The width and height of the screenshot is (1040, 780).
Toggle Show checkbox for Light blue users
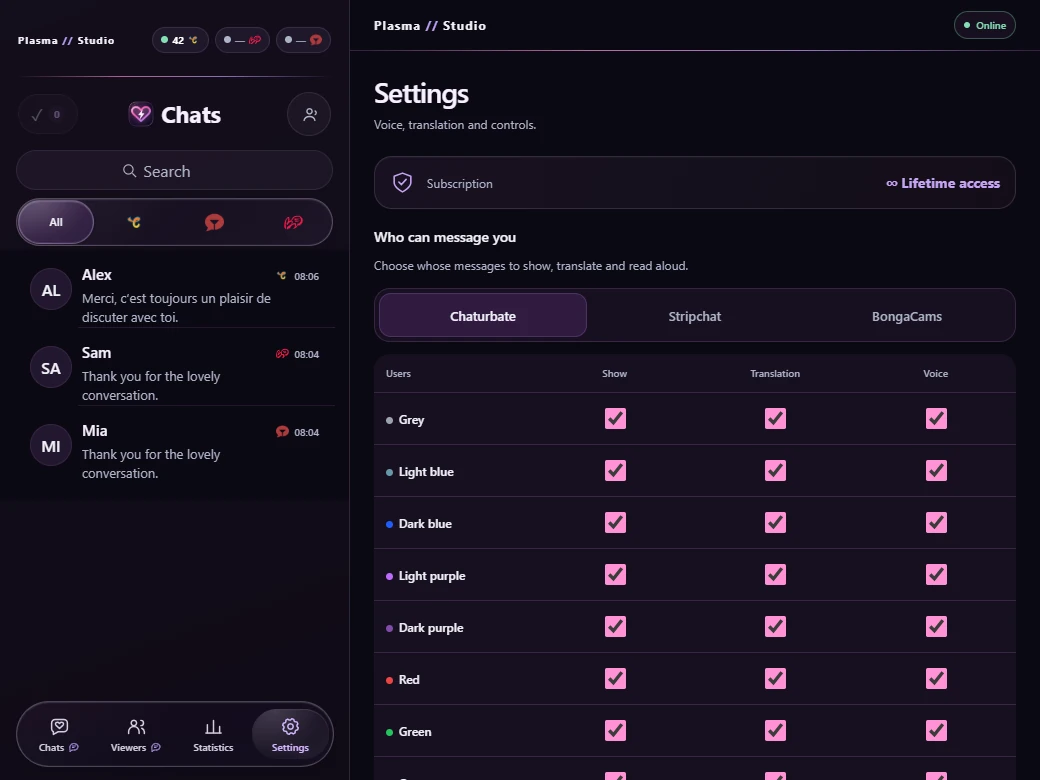click(615, 470)
